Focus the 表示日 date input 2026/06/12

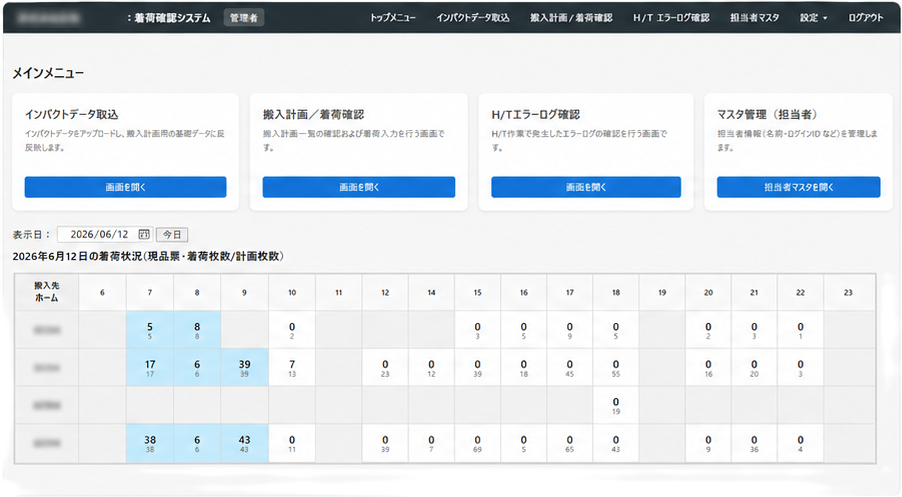click(105, 234)
